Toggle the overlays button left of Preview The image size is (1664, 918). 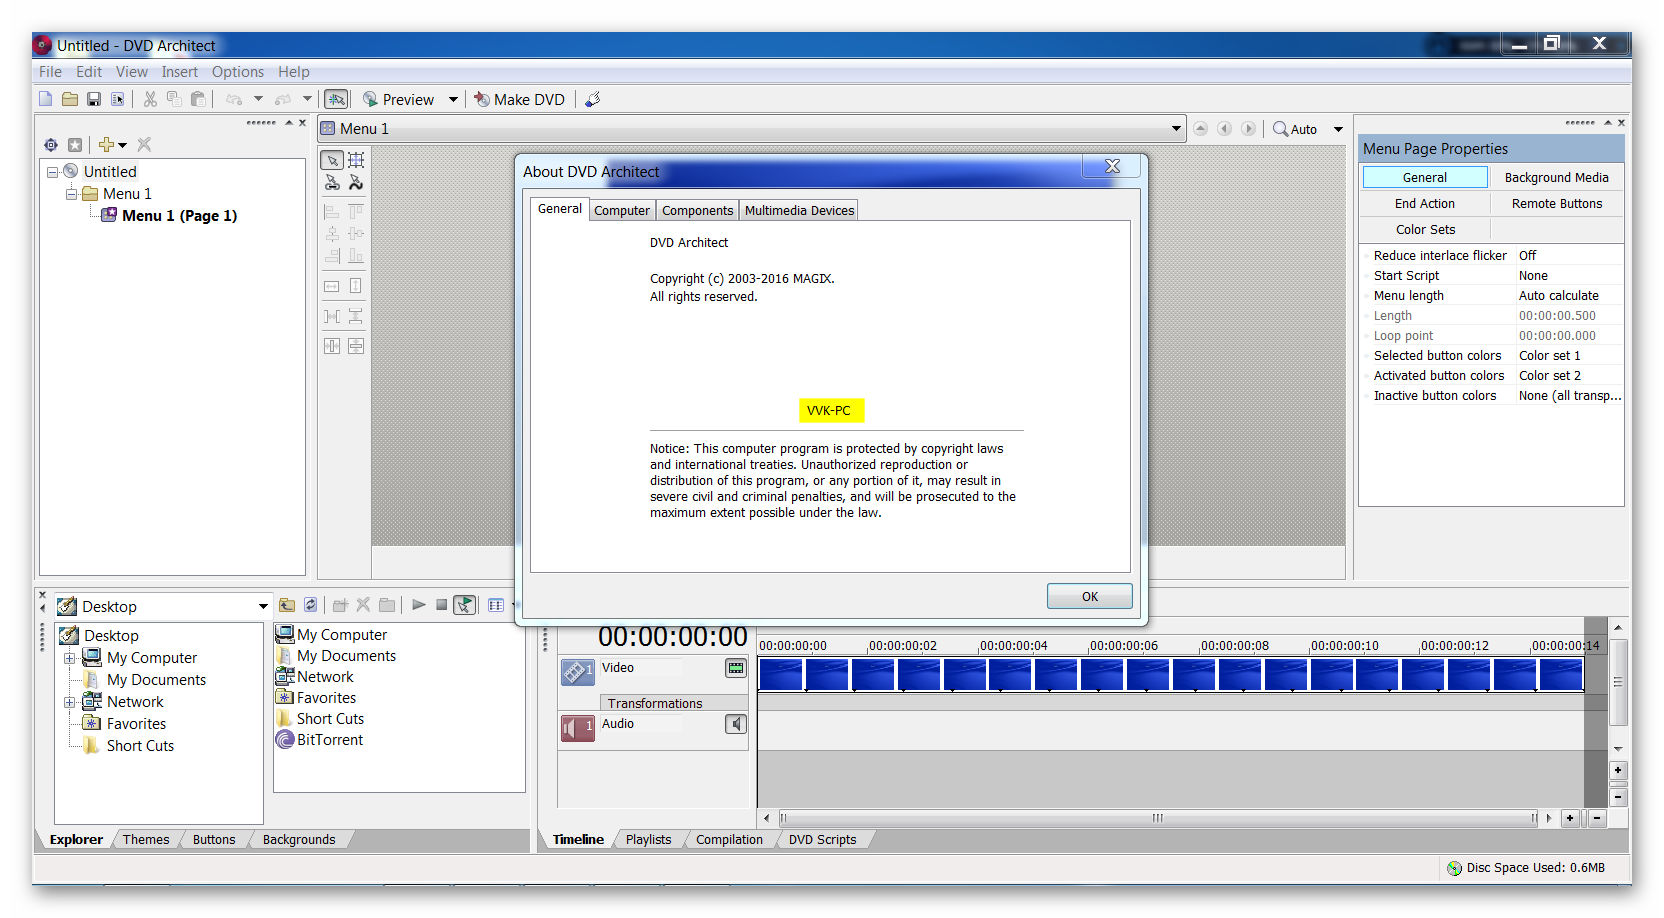coord(336,99)
